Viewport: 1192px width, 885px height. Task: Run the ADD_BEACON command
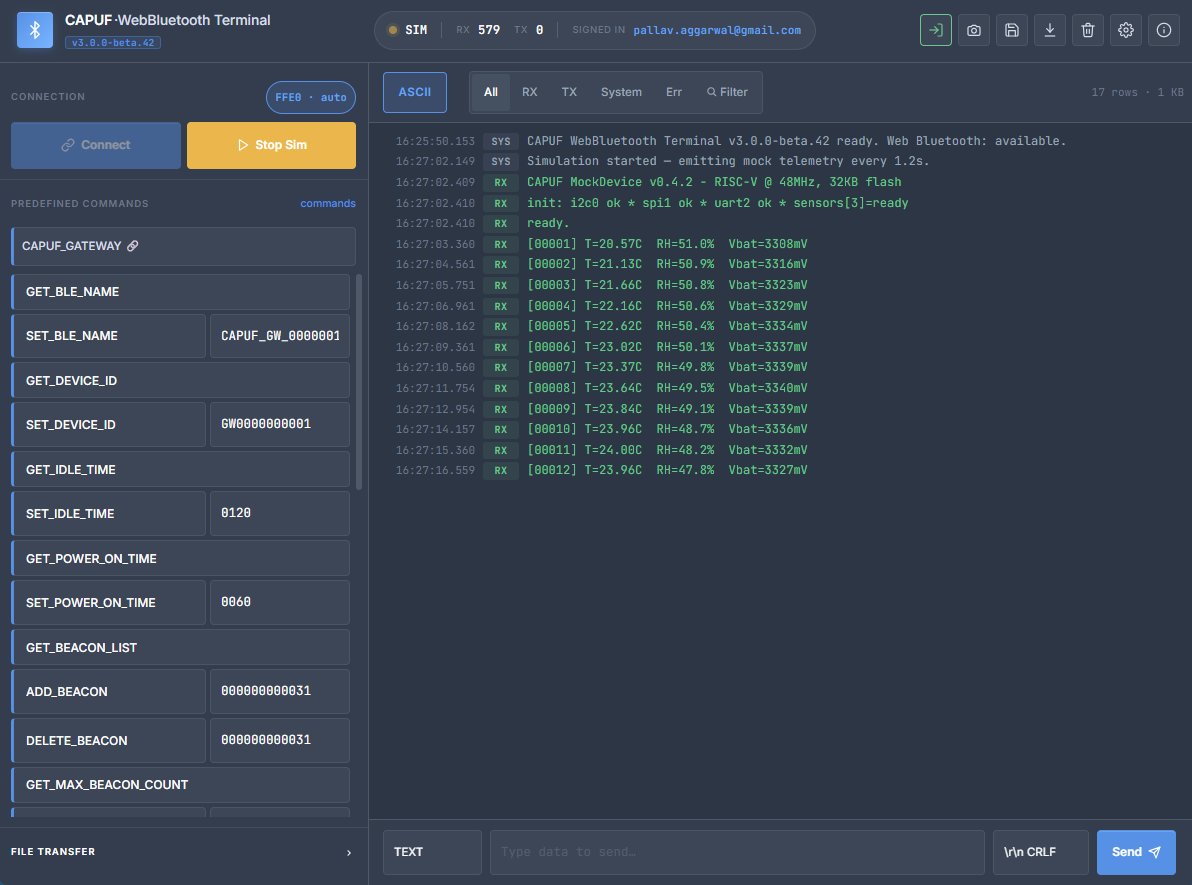[x=109, y=692]
